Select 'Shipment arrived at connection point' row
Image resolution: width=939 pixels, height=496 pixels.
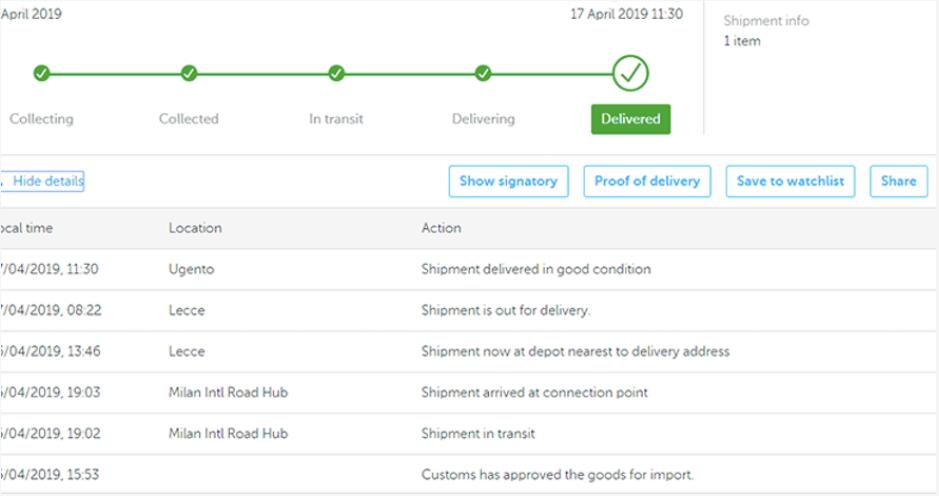[x=468, y=393]
